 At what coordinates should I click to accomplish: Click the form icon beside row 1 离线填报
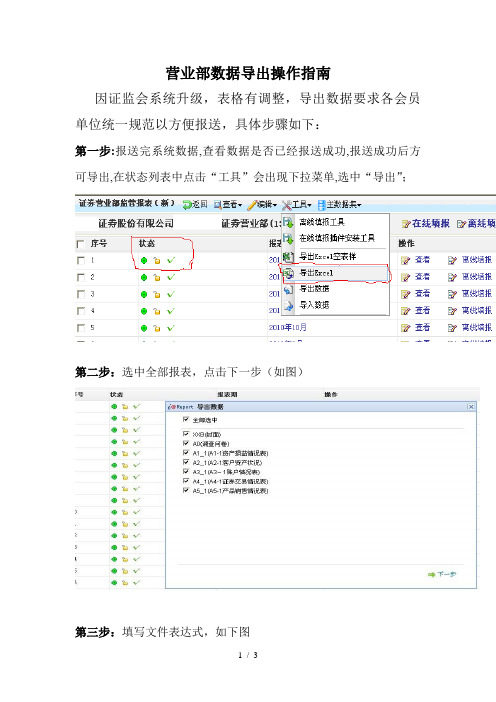452,260
